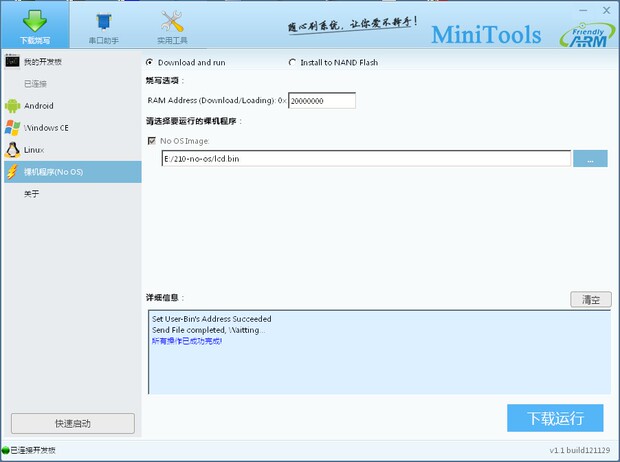Open the Linux section in sidebar
The width and height of the screenshot is (620, 462).
coord(73,150)
